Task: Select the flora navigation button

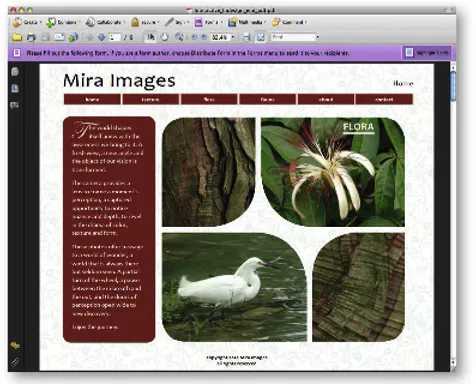Action: click(x=209, y=99)
